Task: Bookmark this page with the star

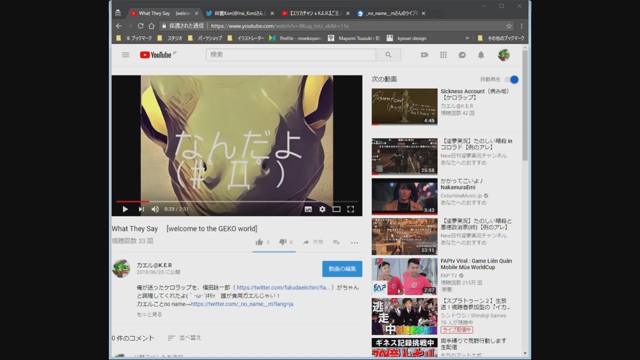Action: click(x=509, y=26)
